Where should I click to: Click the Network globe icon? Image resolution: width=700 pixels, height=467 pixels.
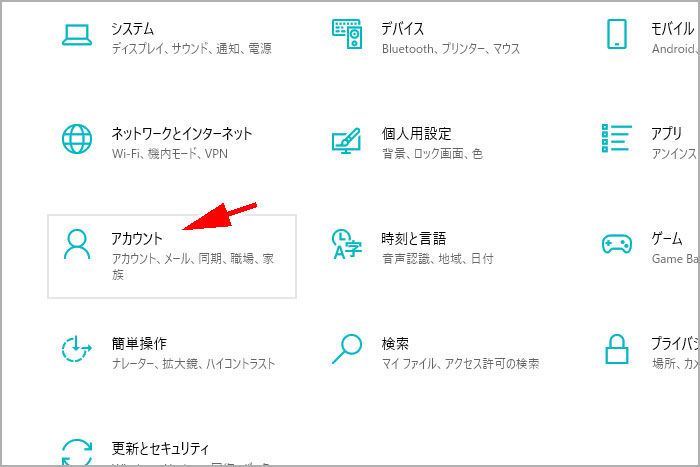click(77, 141)
